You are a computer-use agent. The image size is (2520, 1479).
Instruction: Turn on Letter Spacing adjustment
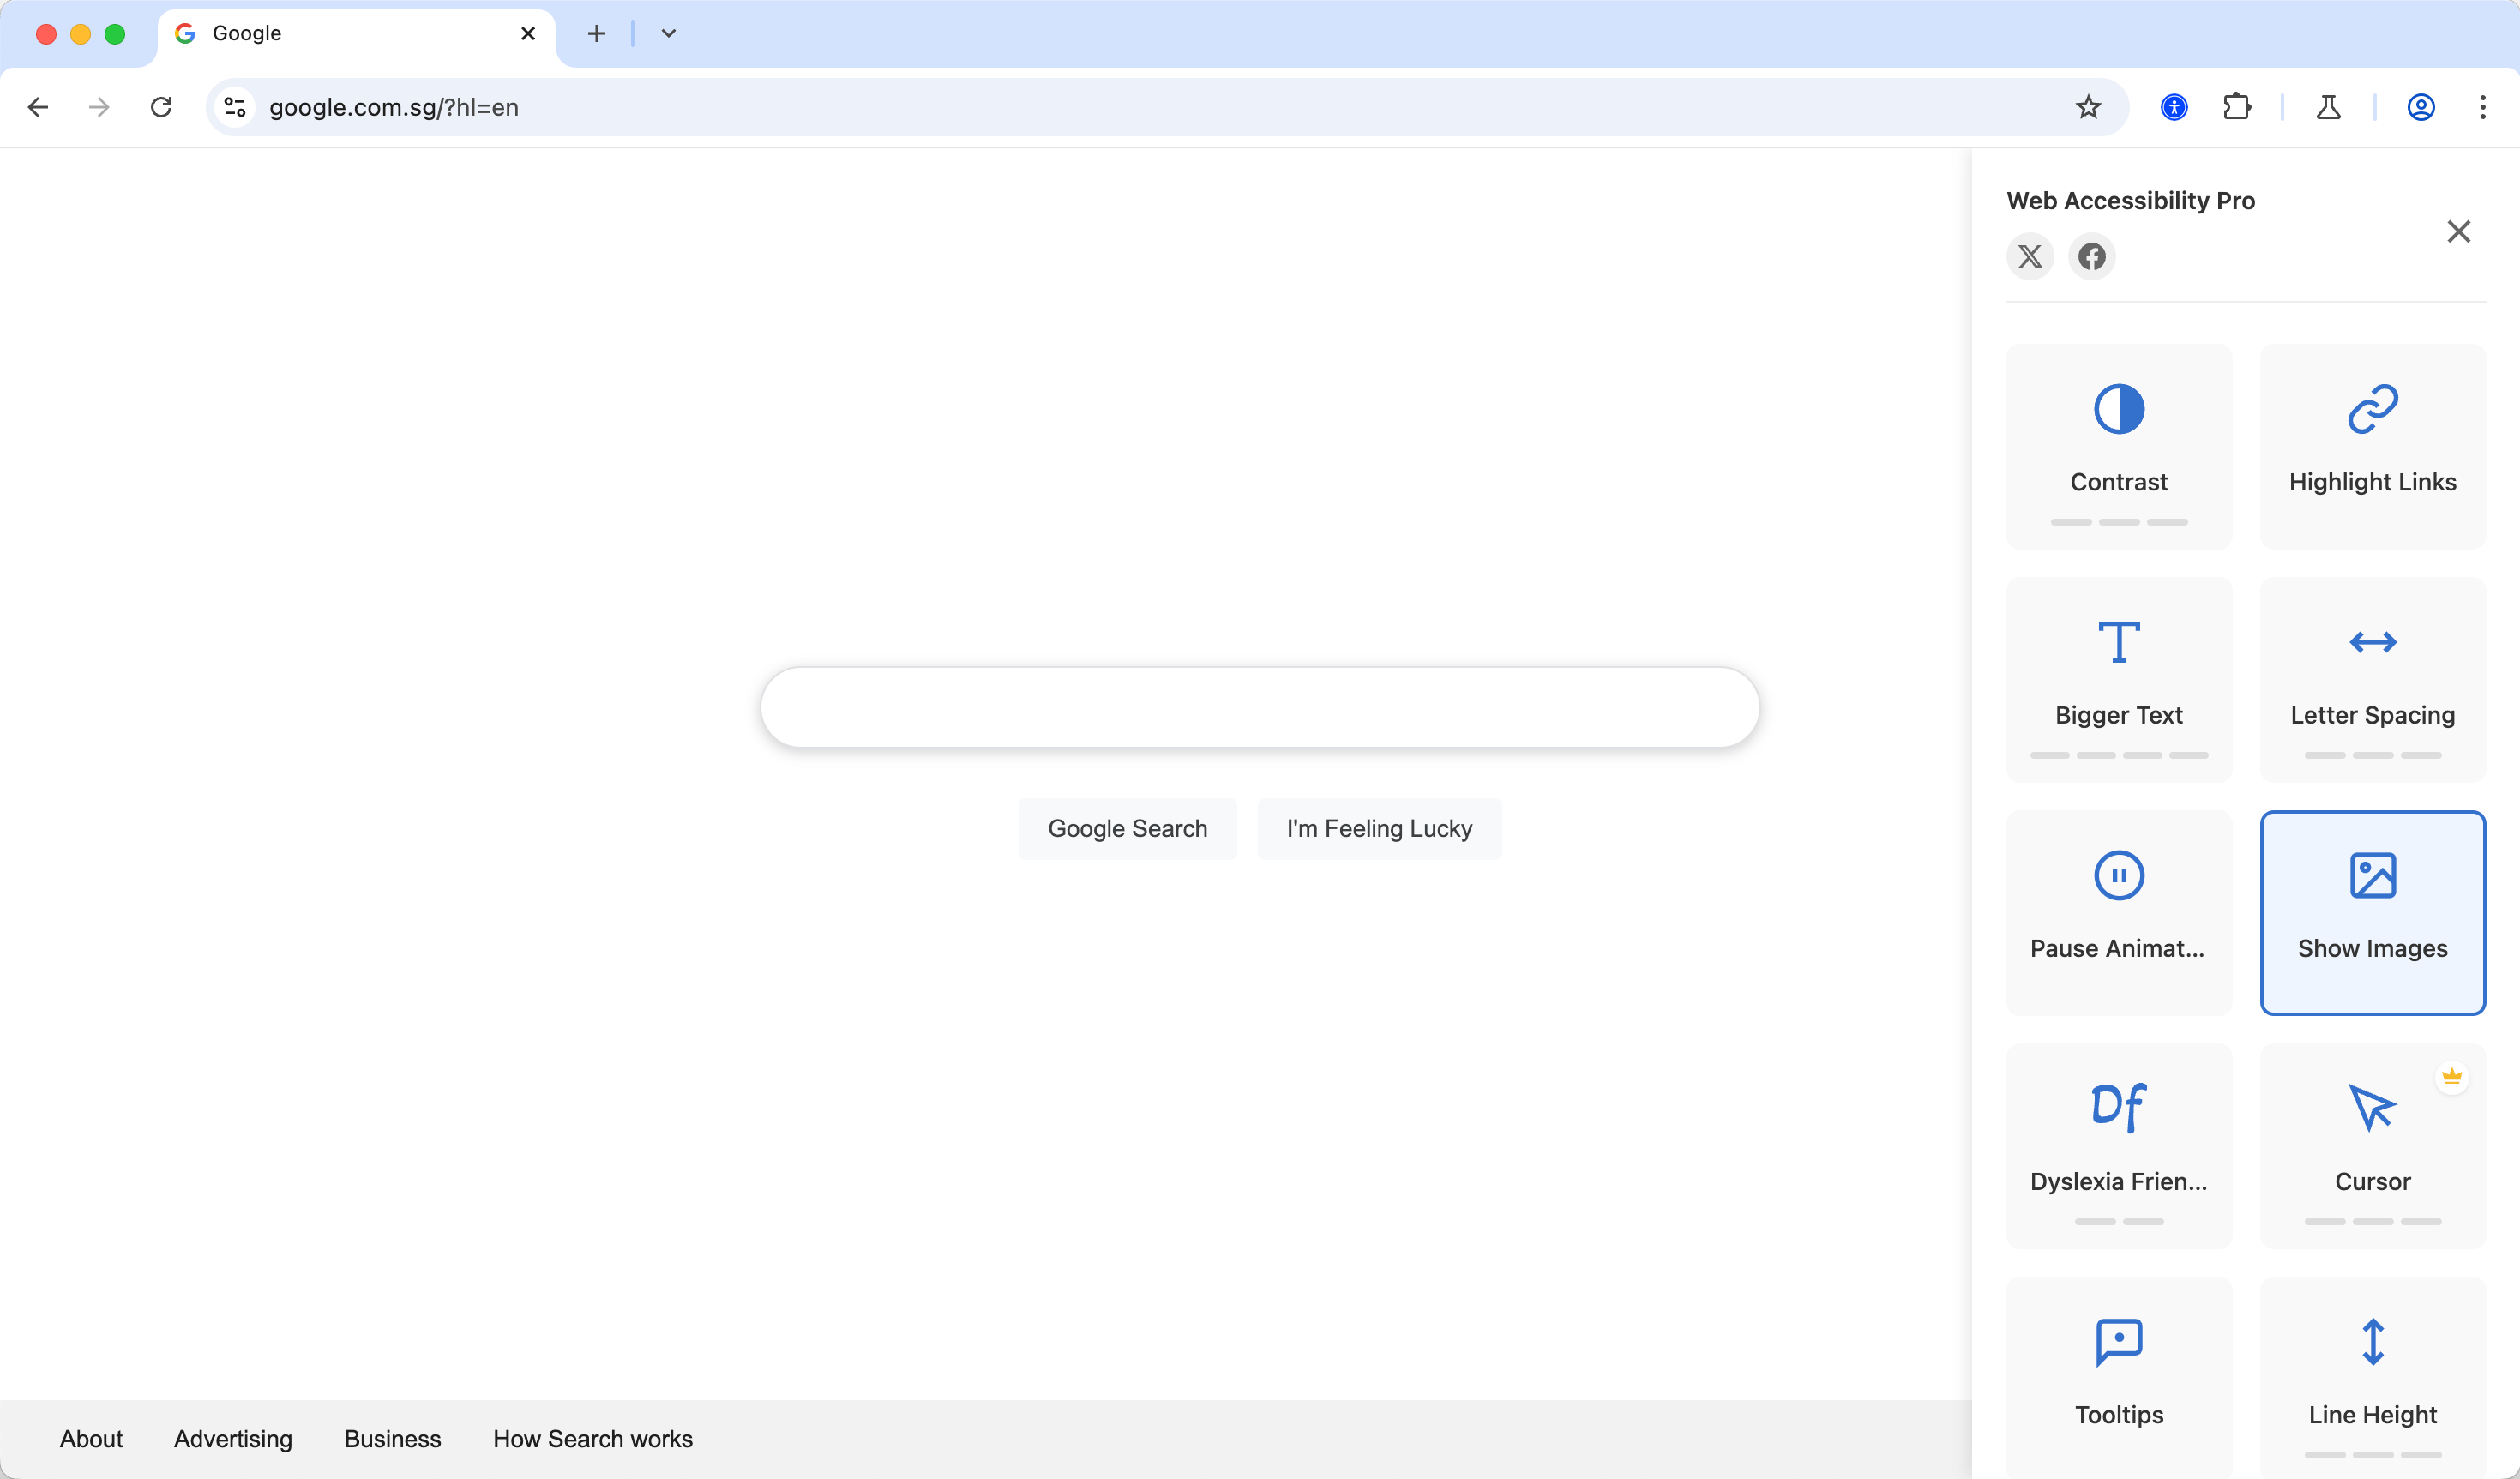tap(2372, 679)
